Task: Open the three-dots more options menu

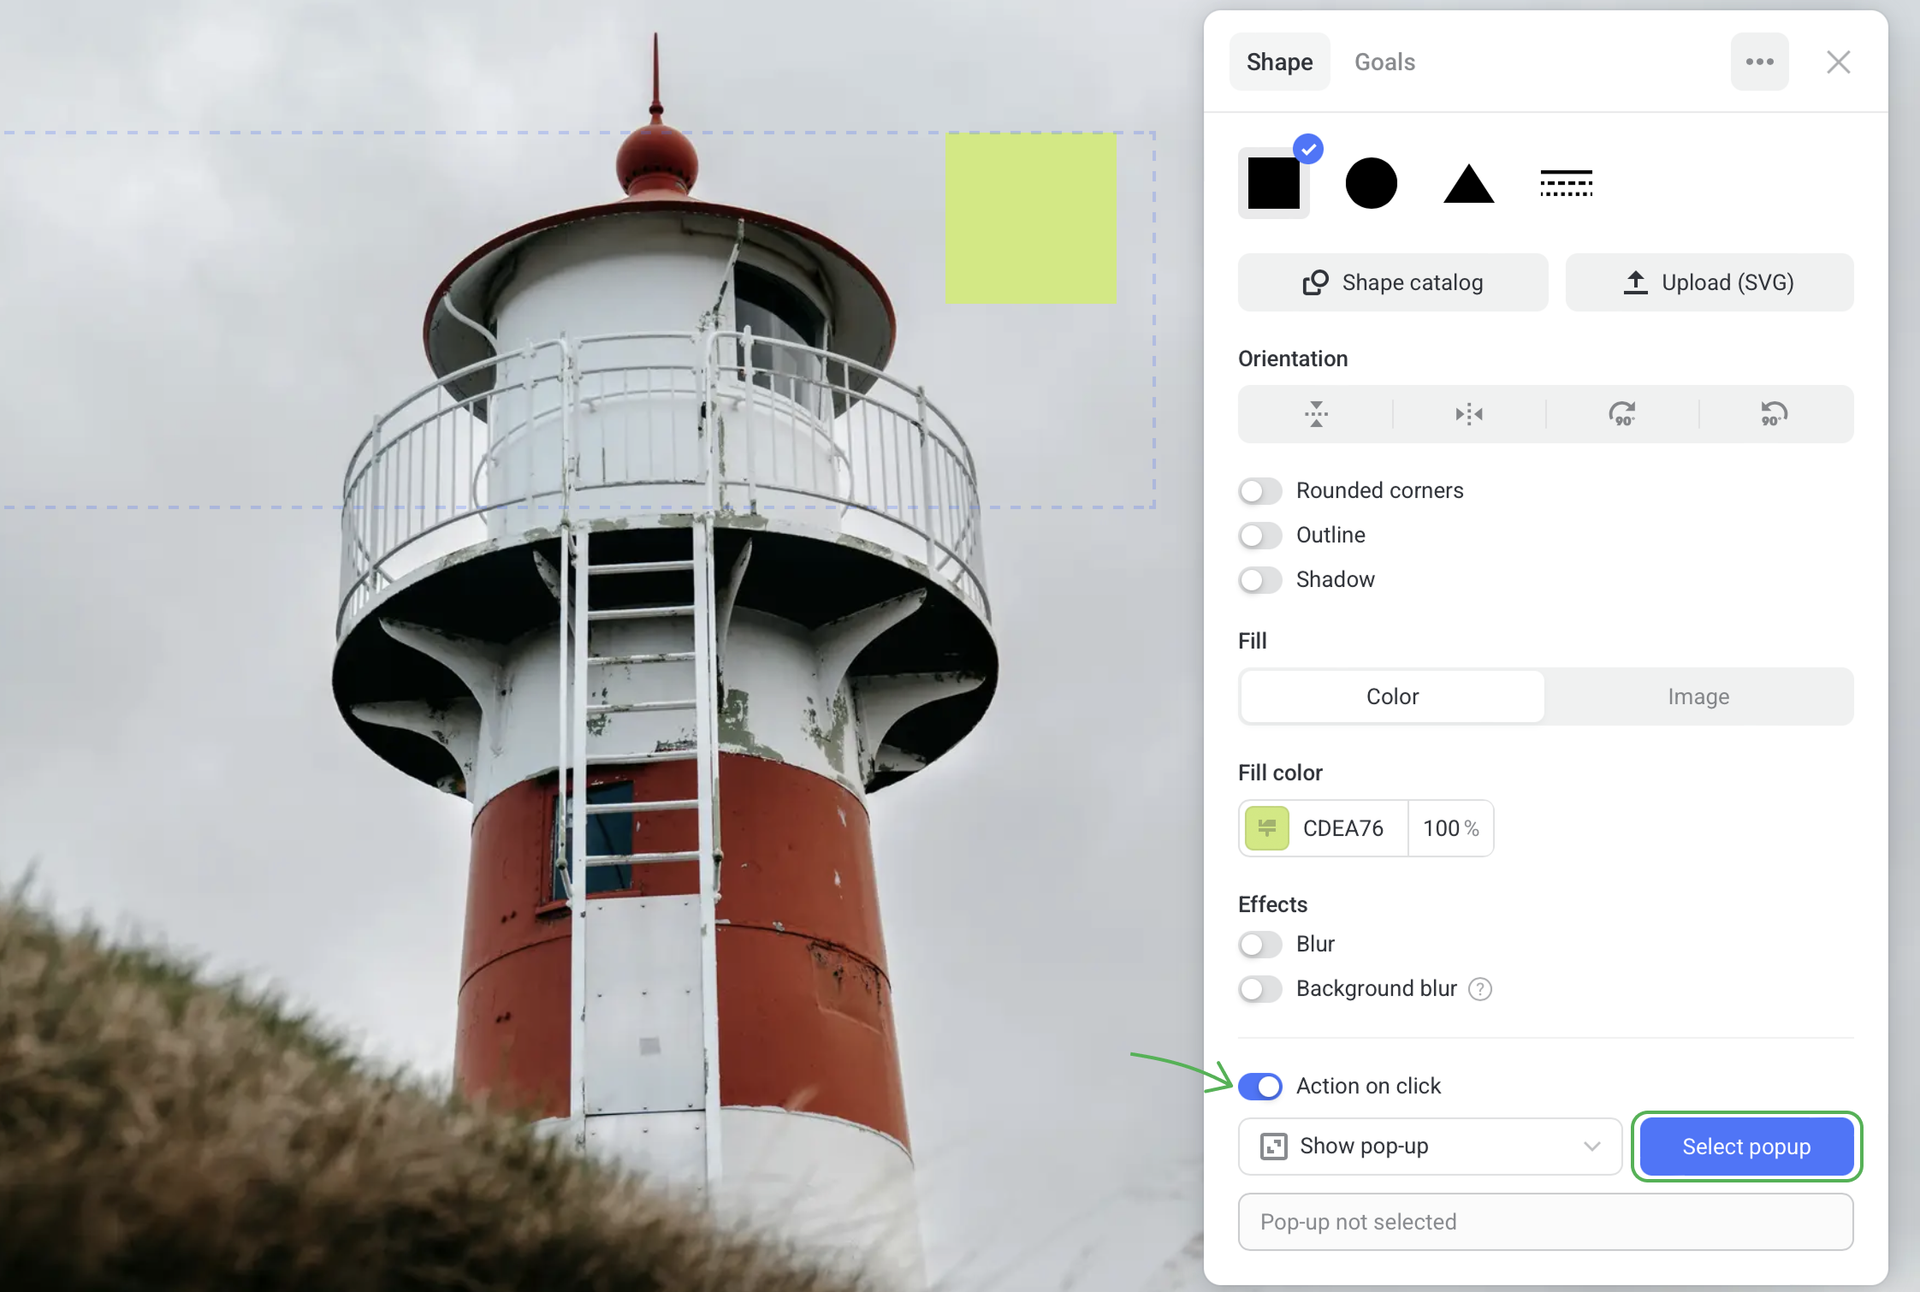Action: [x=1759, y=62]
